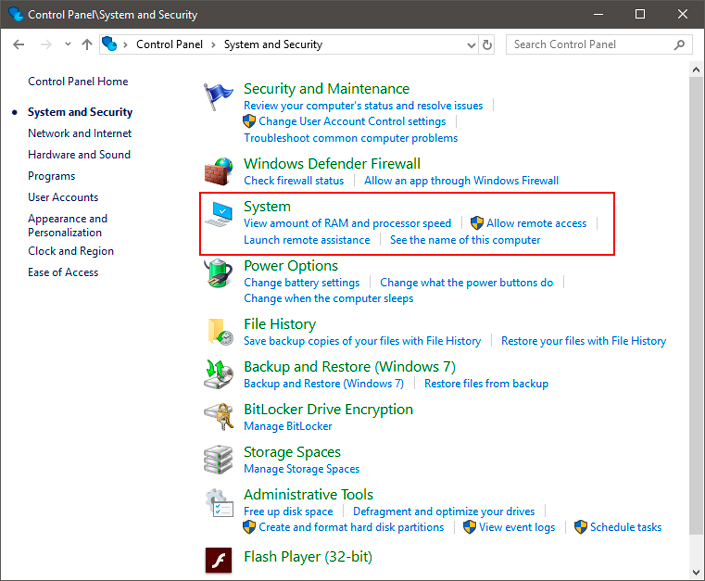Click the scrollbar down arrow
Image resolution: width=705 pixels, height=581 pixels.
click(696, 572)
